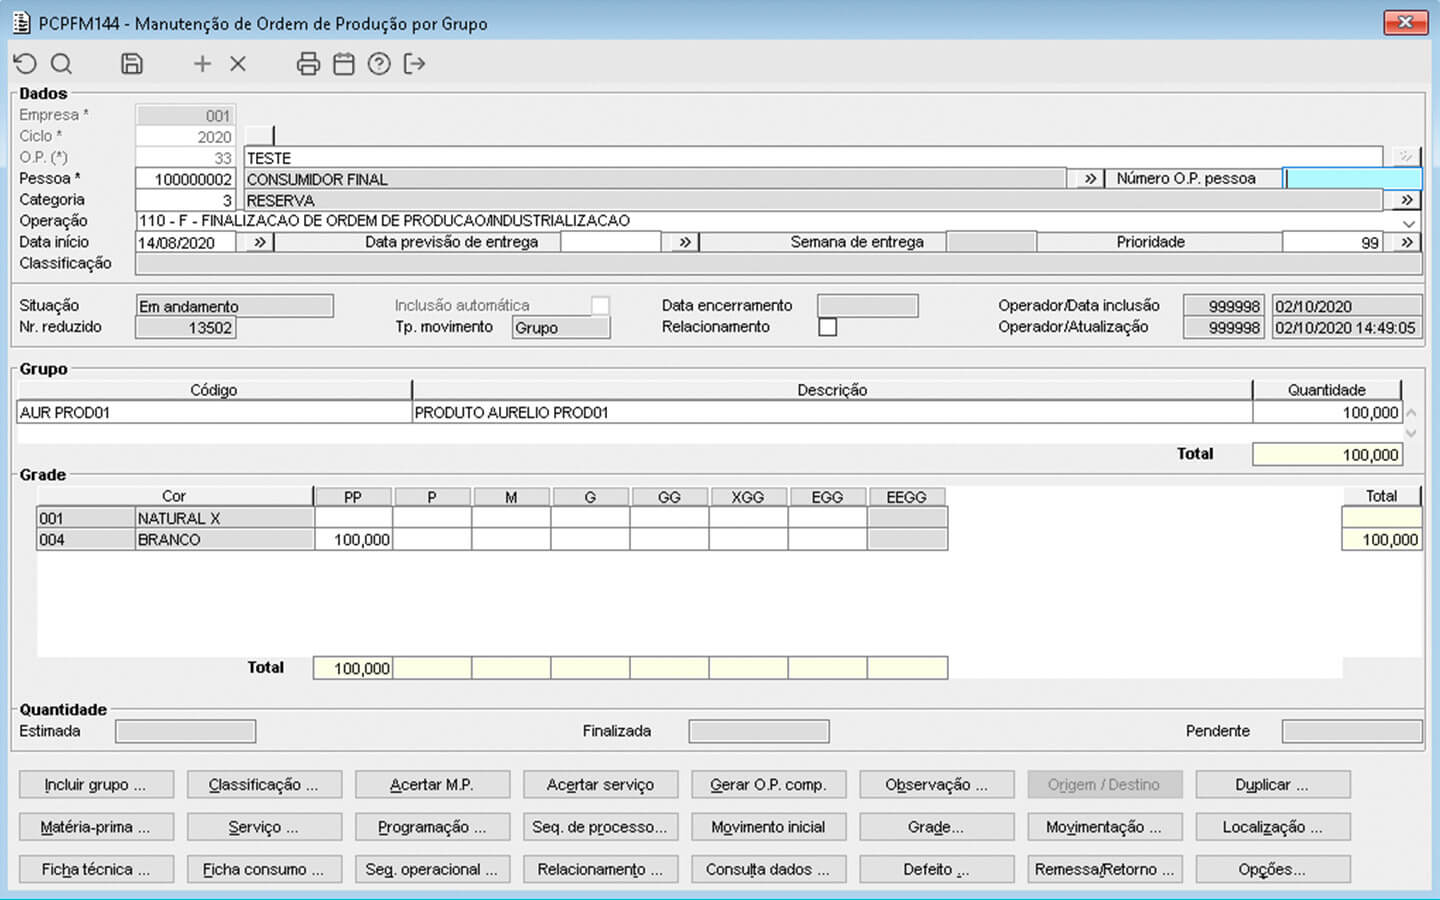Click the Número O.P. pessoa input field
Image resolution: width=1440 pixels, height=900 pixels.
[x=1352, y=179]
